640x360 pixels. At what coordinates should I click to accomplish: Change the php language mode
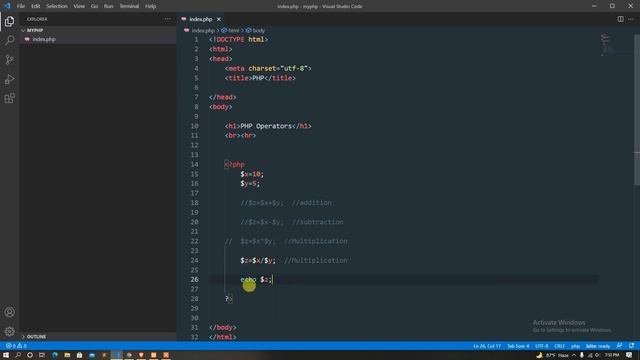point(575,346)
